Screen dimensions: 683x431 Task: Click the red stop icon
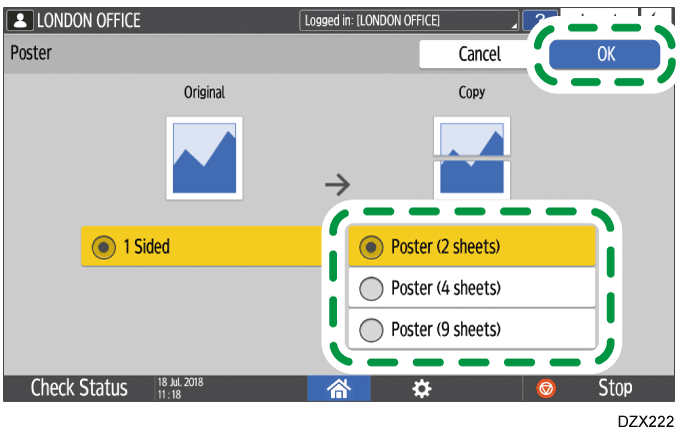548,388
